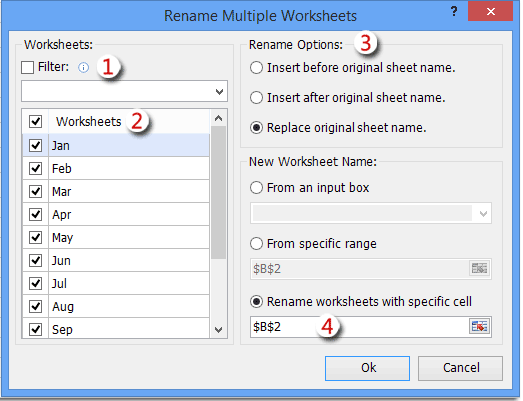This screenshot has width=523, height=401.
Task: Click the help question mark icon
Action: click(x=454, y=12)
